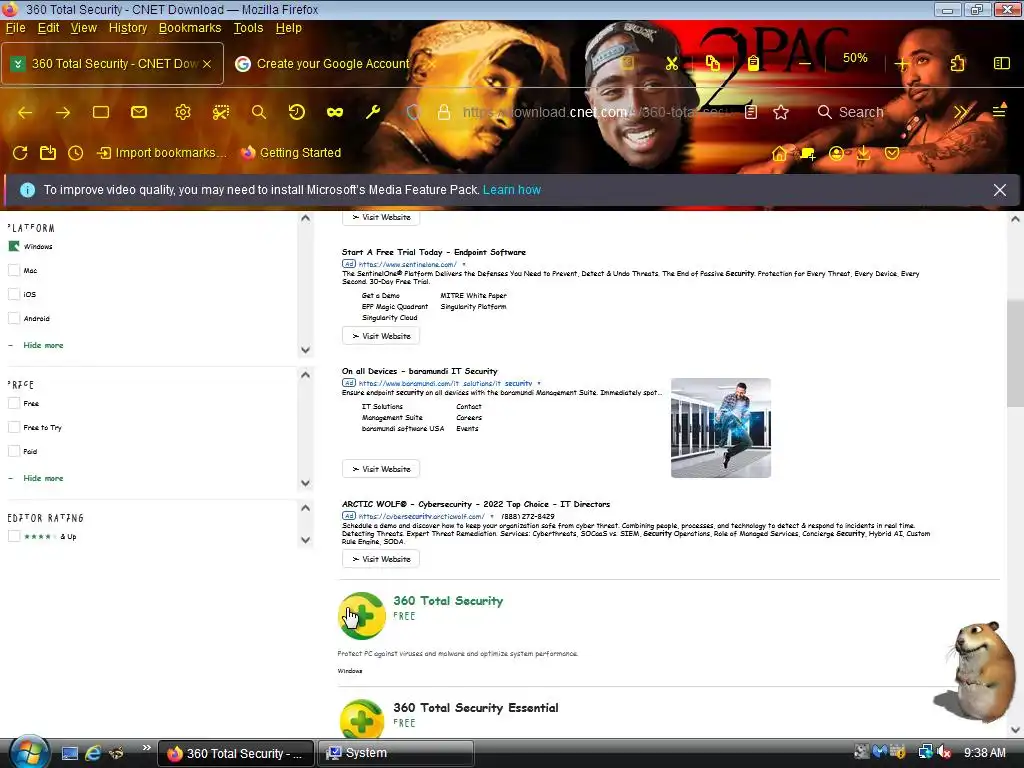Click the 360 Total Security plus logo

pos(362,616)
